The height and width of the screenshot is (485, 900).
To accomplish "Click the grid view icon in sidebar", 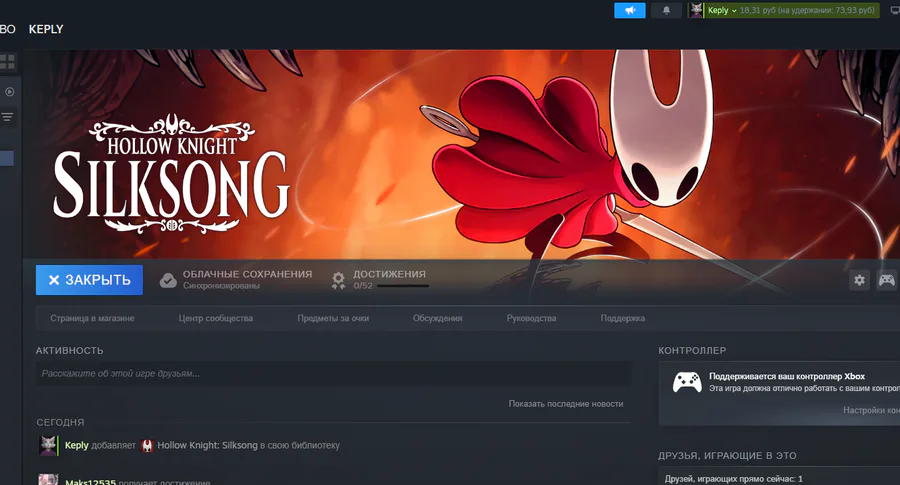I will click(x=7, y=61).
